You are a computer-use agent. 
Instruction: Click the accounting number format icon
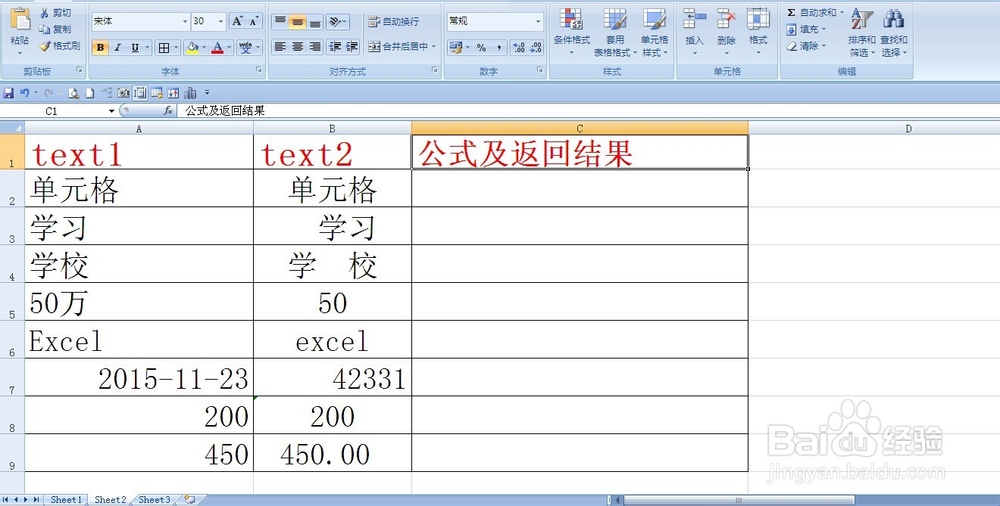455,47
